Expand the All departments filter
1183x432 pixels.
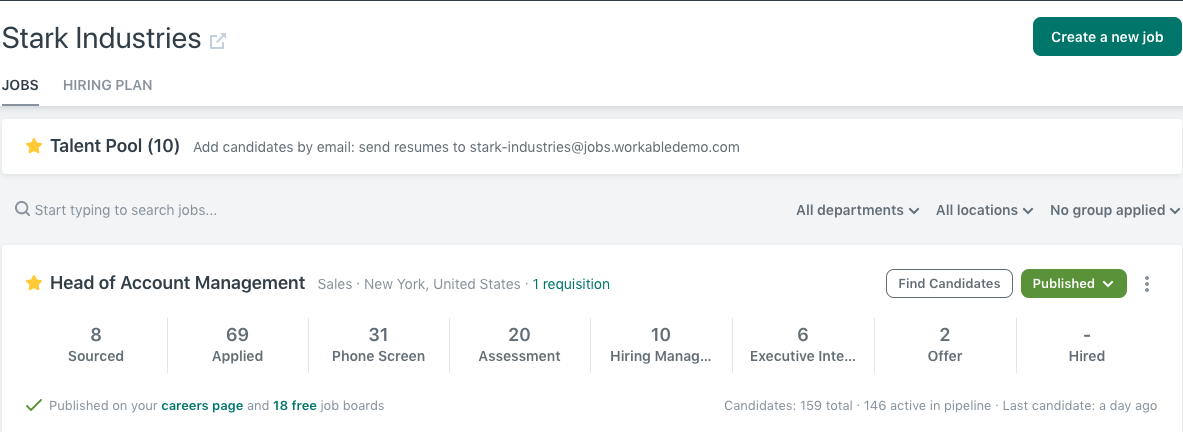click(x=857, y=210)
